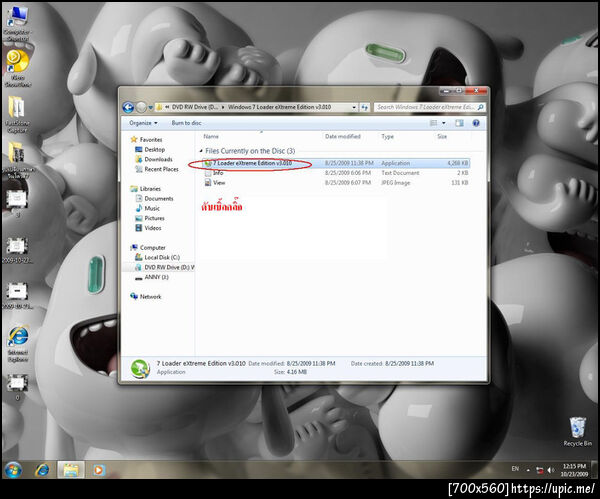The image size is (600, 499).
Task: Toggle the preview pane icon
Action: [459, 123]
